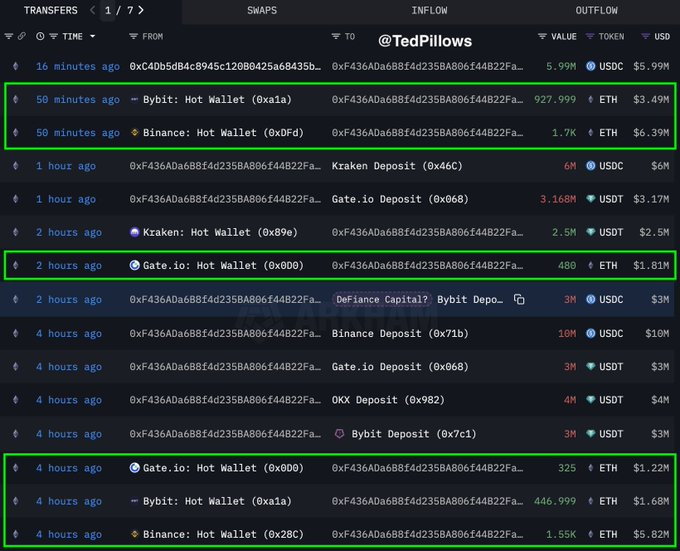
Task: Click the 10M USDC value
Action: coord(567,333)
